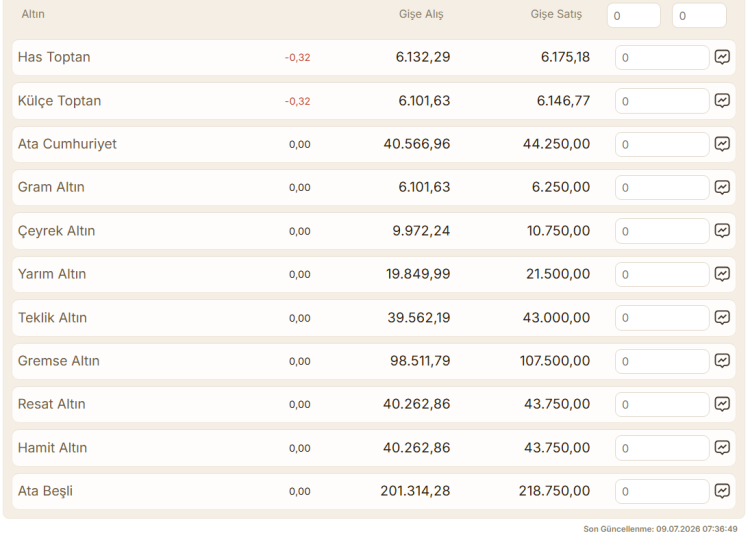Screen dimensions: 750x540
Task: Select the Gram Altın quantity input
Action: 662,187
